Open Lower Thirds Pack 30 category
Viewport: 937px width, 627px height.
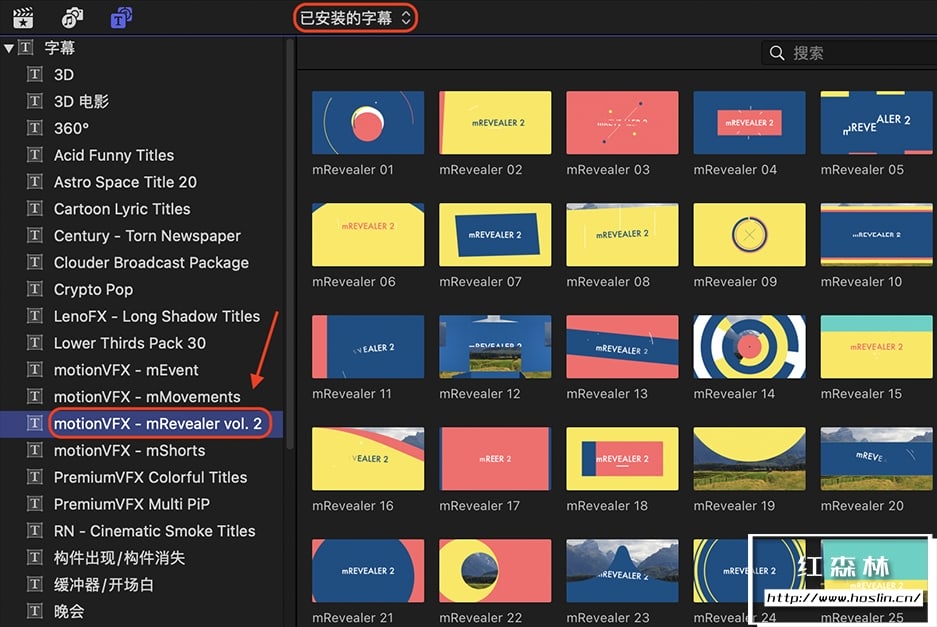pos(130,343)
